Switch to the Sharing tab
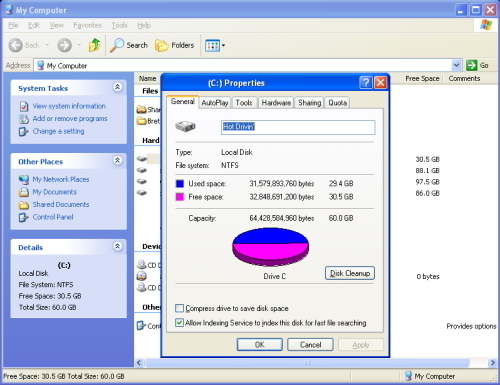Viewport: 500px width, 385px height. coord(309,103)
